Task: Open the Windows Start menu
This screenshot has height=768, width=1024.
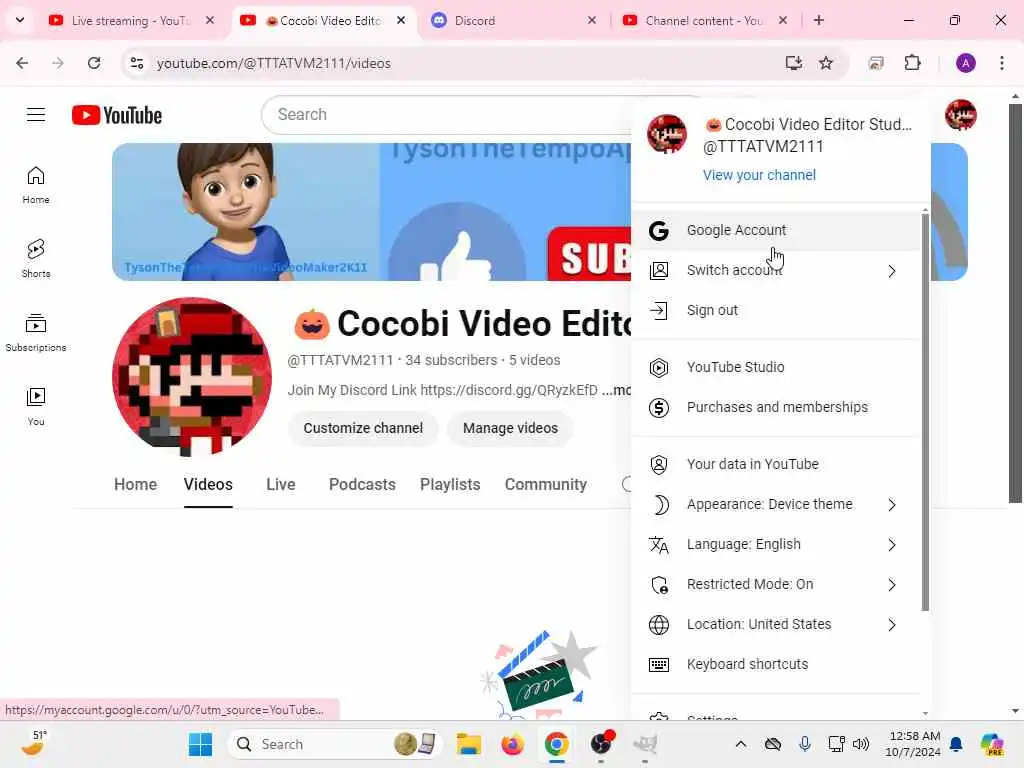Action: pos(200,744)
